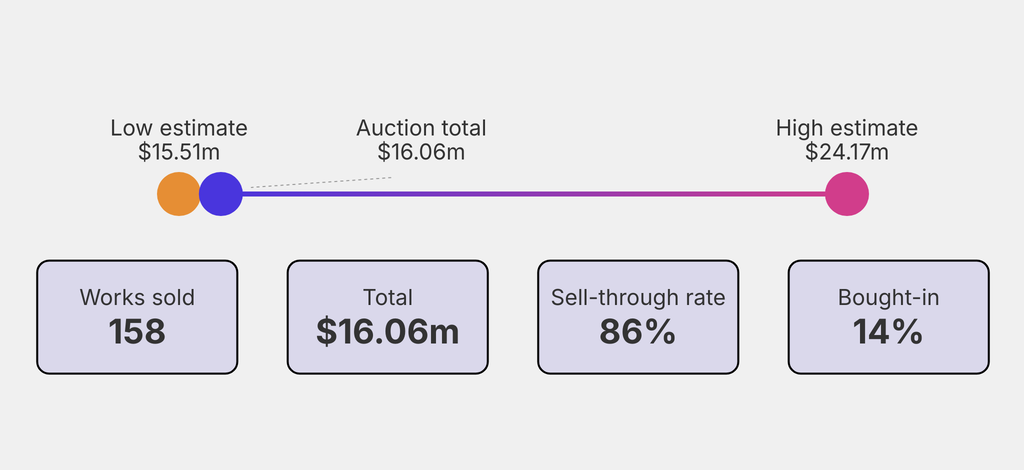Click the pink High estimate dot
The width and height of the screenshot is (1024, 470).
(x=847, y=194)
